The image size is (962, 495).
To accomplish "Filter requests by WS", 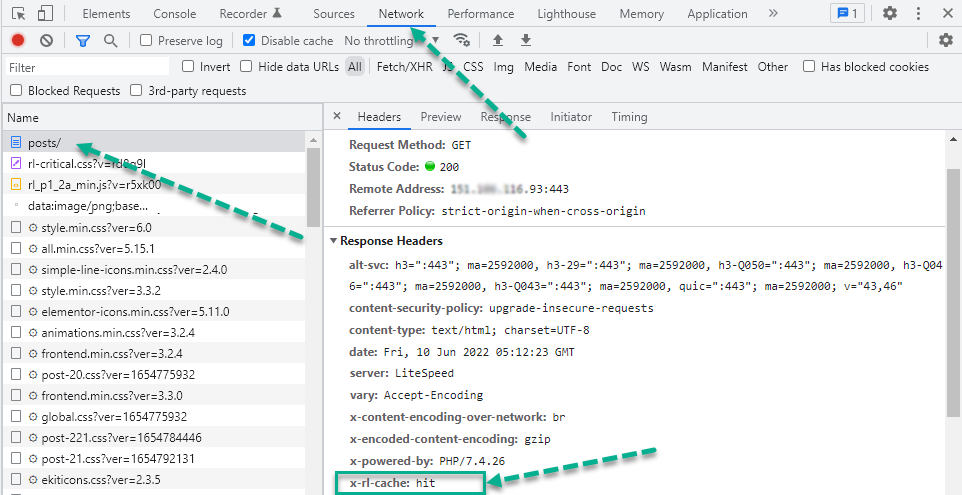I will [x=641, y=67].
